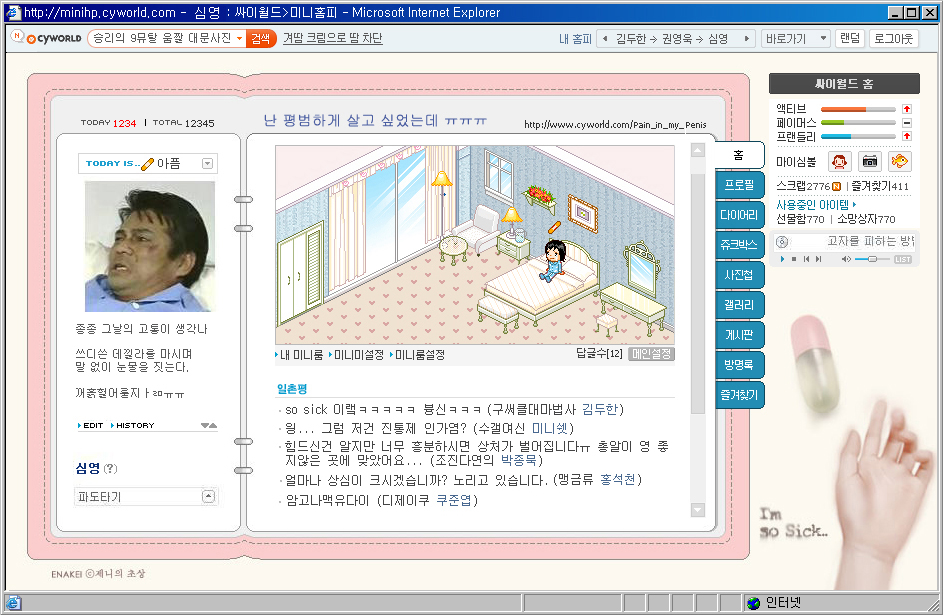
Task: Adjust the music player volume slider
Action: tap(872, 259)
